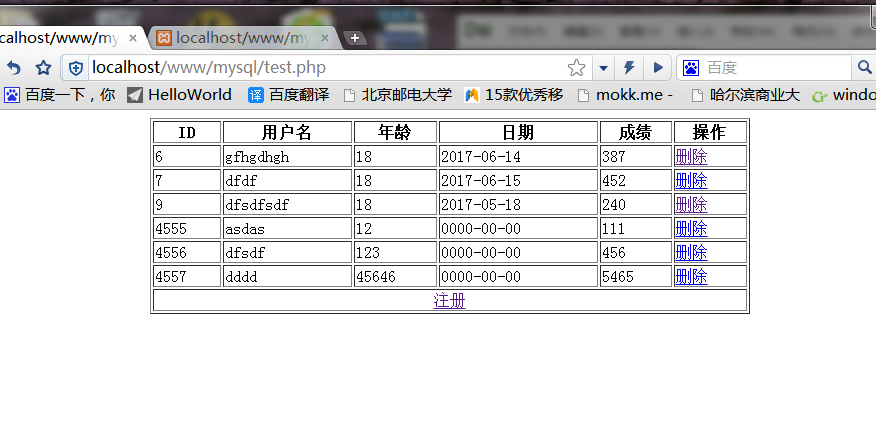876x423 pixels.
Task: Click the favorite star inside the address bar
Action: coord(576,68)
